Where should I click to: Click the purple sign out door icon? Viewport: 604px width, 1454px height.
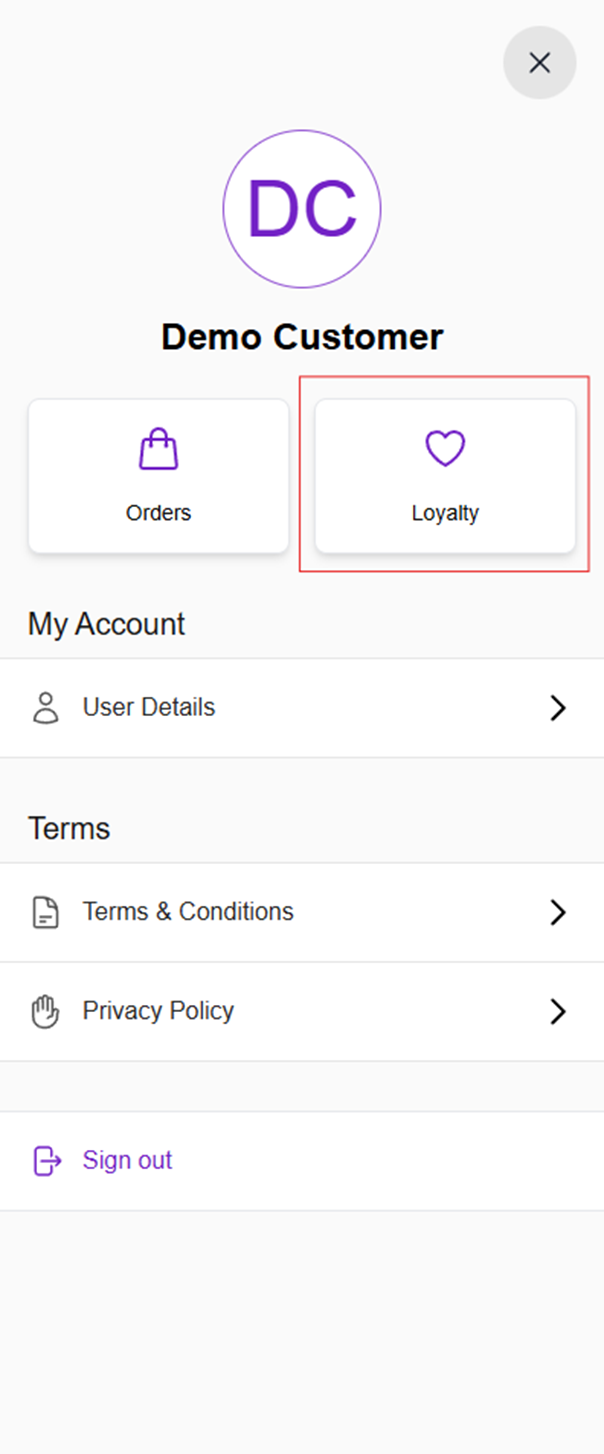[x=47, y=1160]
